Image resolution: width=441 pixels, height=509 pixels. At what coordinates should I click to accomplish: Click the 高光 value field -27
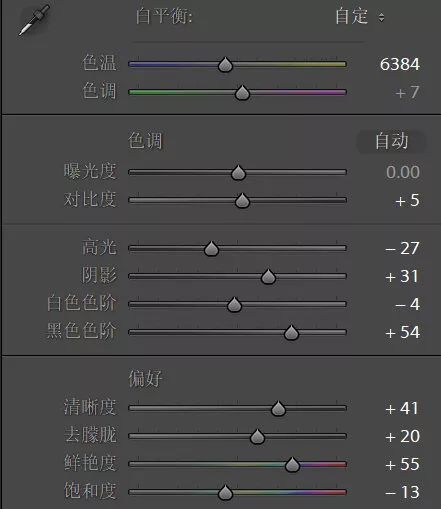pyautogui.click(x=402, y=248)
